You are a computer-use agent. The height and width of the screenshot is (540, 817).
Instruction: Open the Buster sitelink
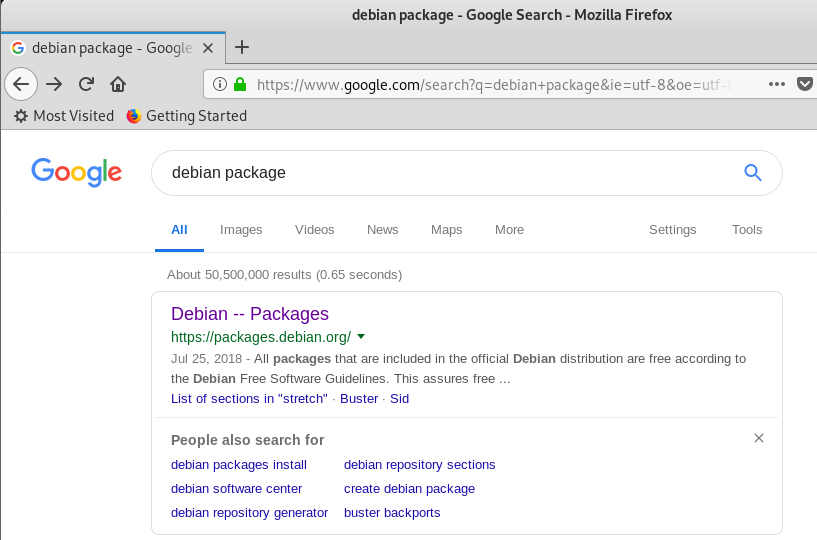(x=359, y=399)
